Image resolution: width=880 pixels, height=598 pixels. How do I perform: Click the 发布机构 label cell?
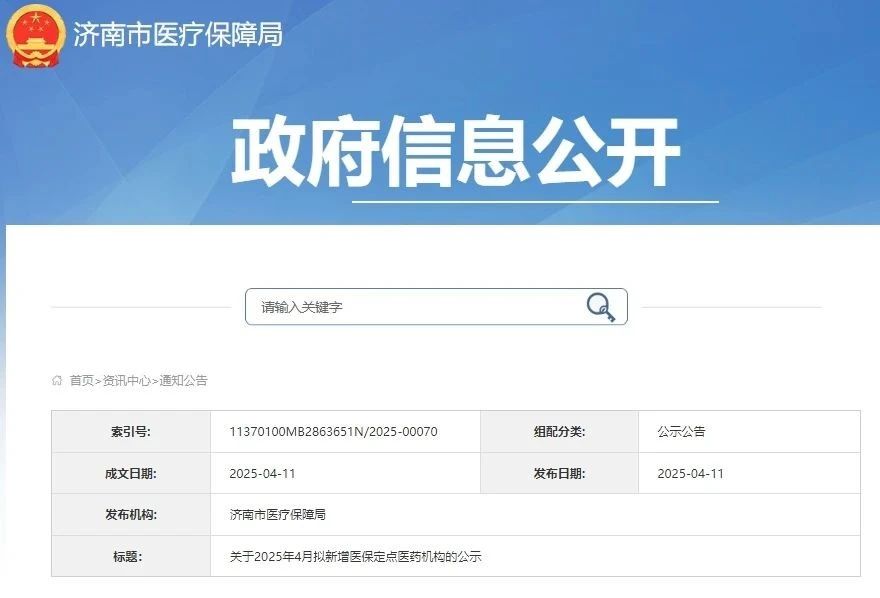tap(131, 514)
